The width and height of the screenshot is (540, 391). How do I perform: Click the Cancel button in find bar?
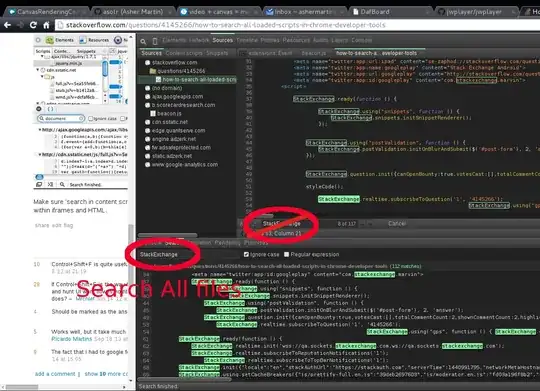397,224
